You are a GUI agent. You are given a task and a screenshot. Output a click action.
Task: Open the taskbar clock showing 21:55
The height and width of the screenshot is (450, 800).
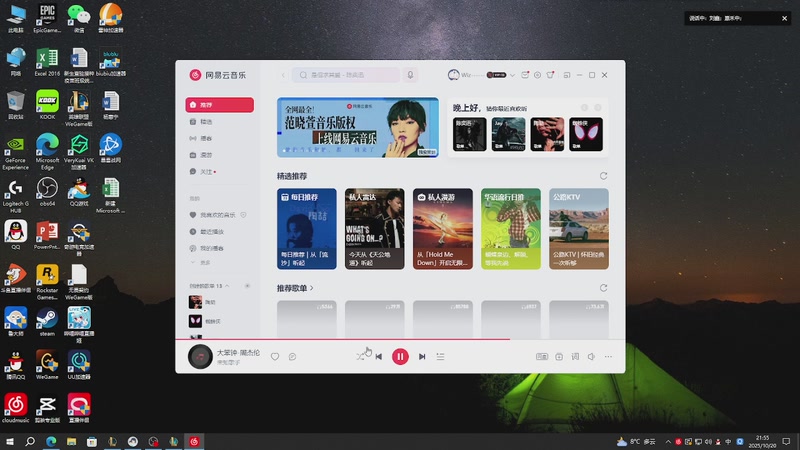pyautogui.click(x=762, y=442)
